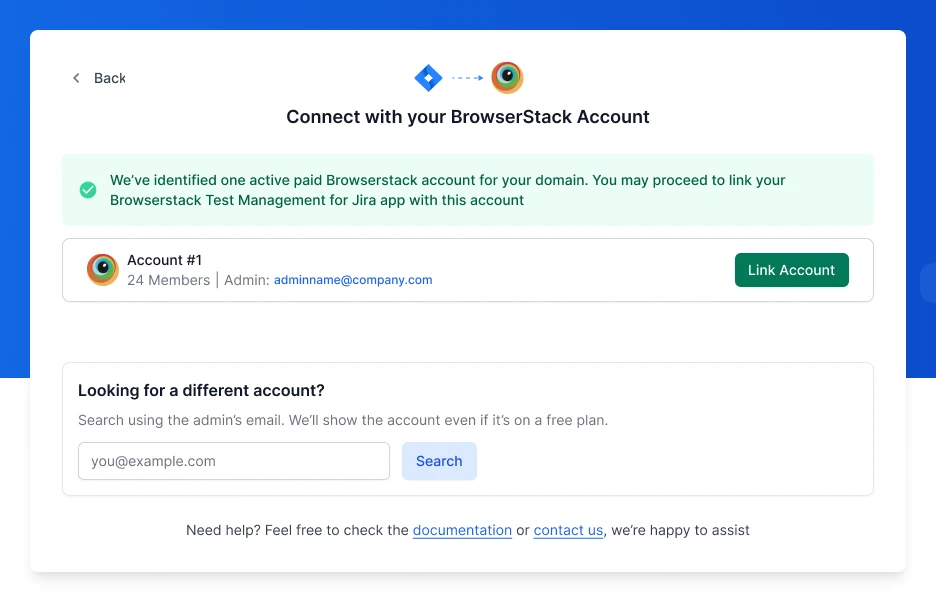Click the Search using the admin's email description
Image resolution: width=936 pixels, height=602 pixels.
343,420
